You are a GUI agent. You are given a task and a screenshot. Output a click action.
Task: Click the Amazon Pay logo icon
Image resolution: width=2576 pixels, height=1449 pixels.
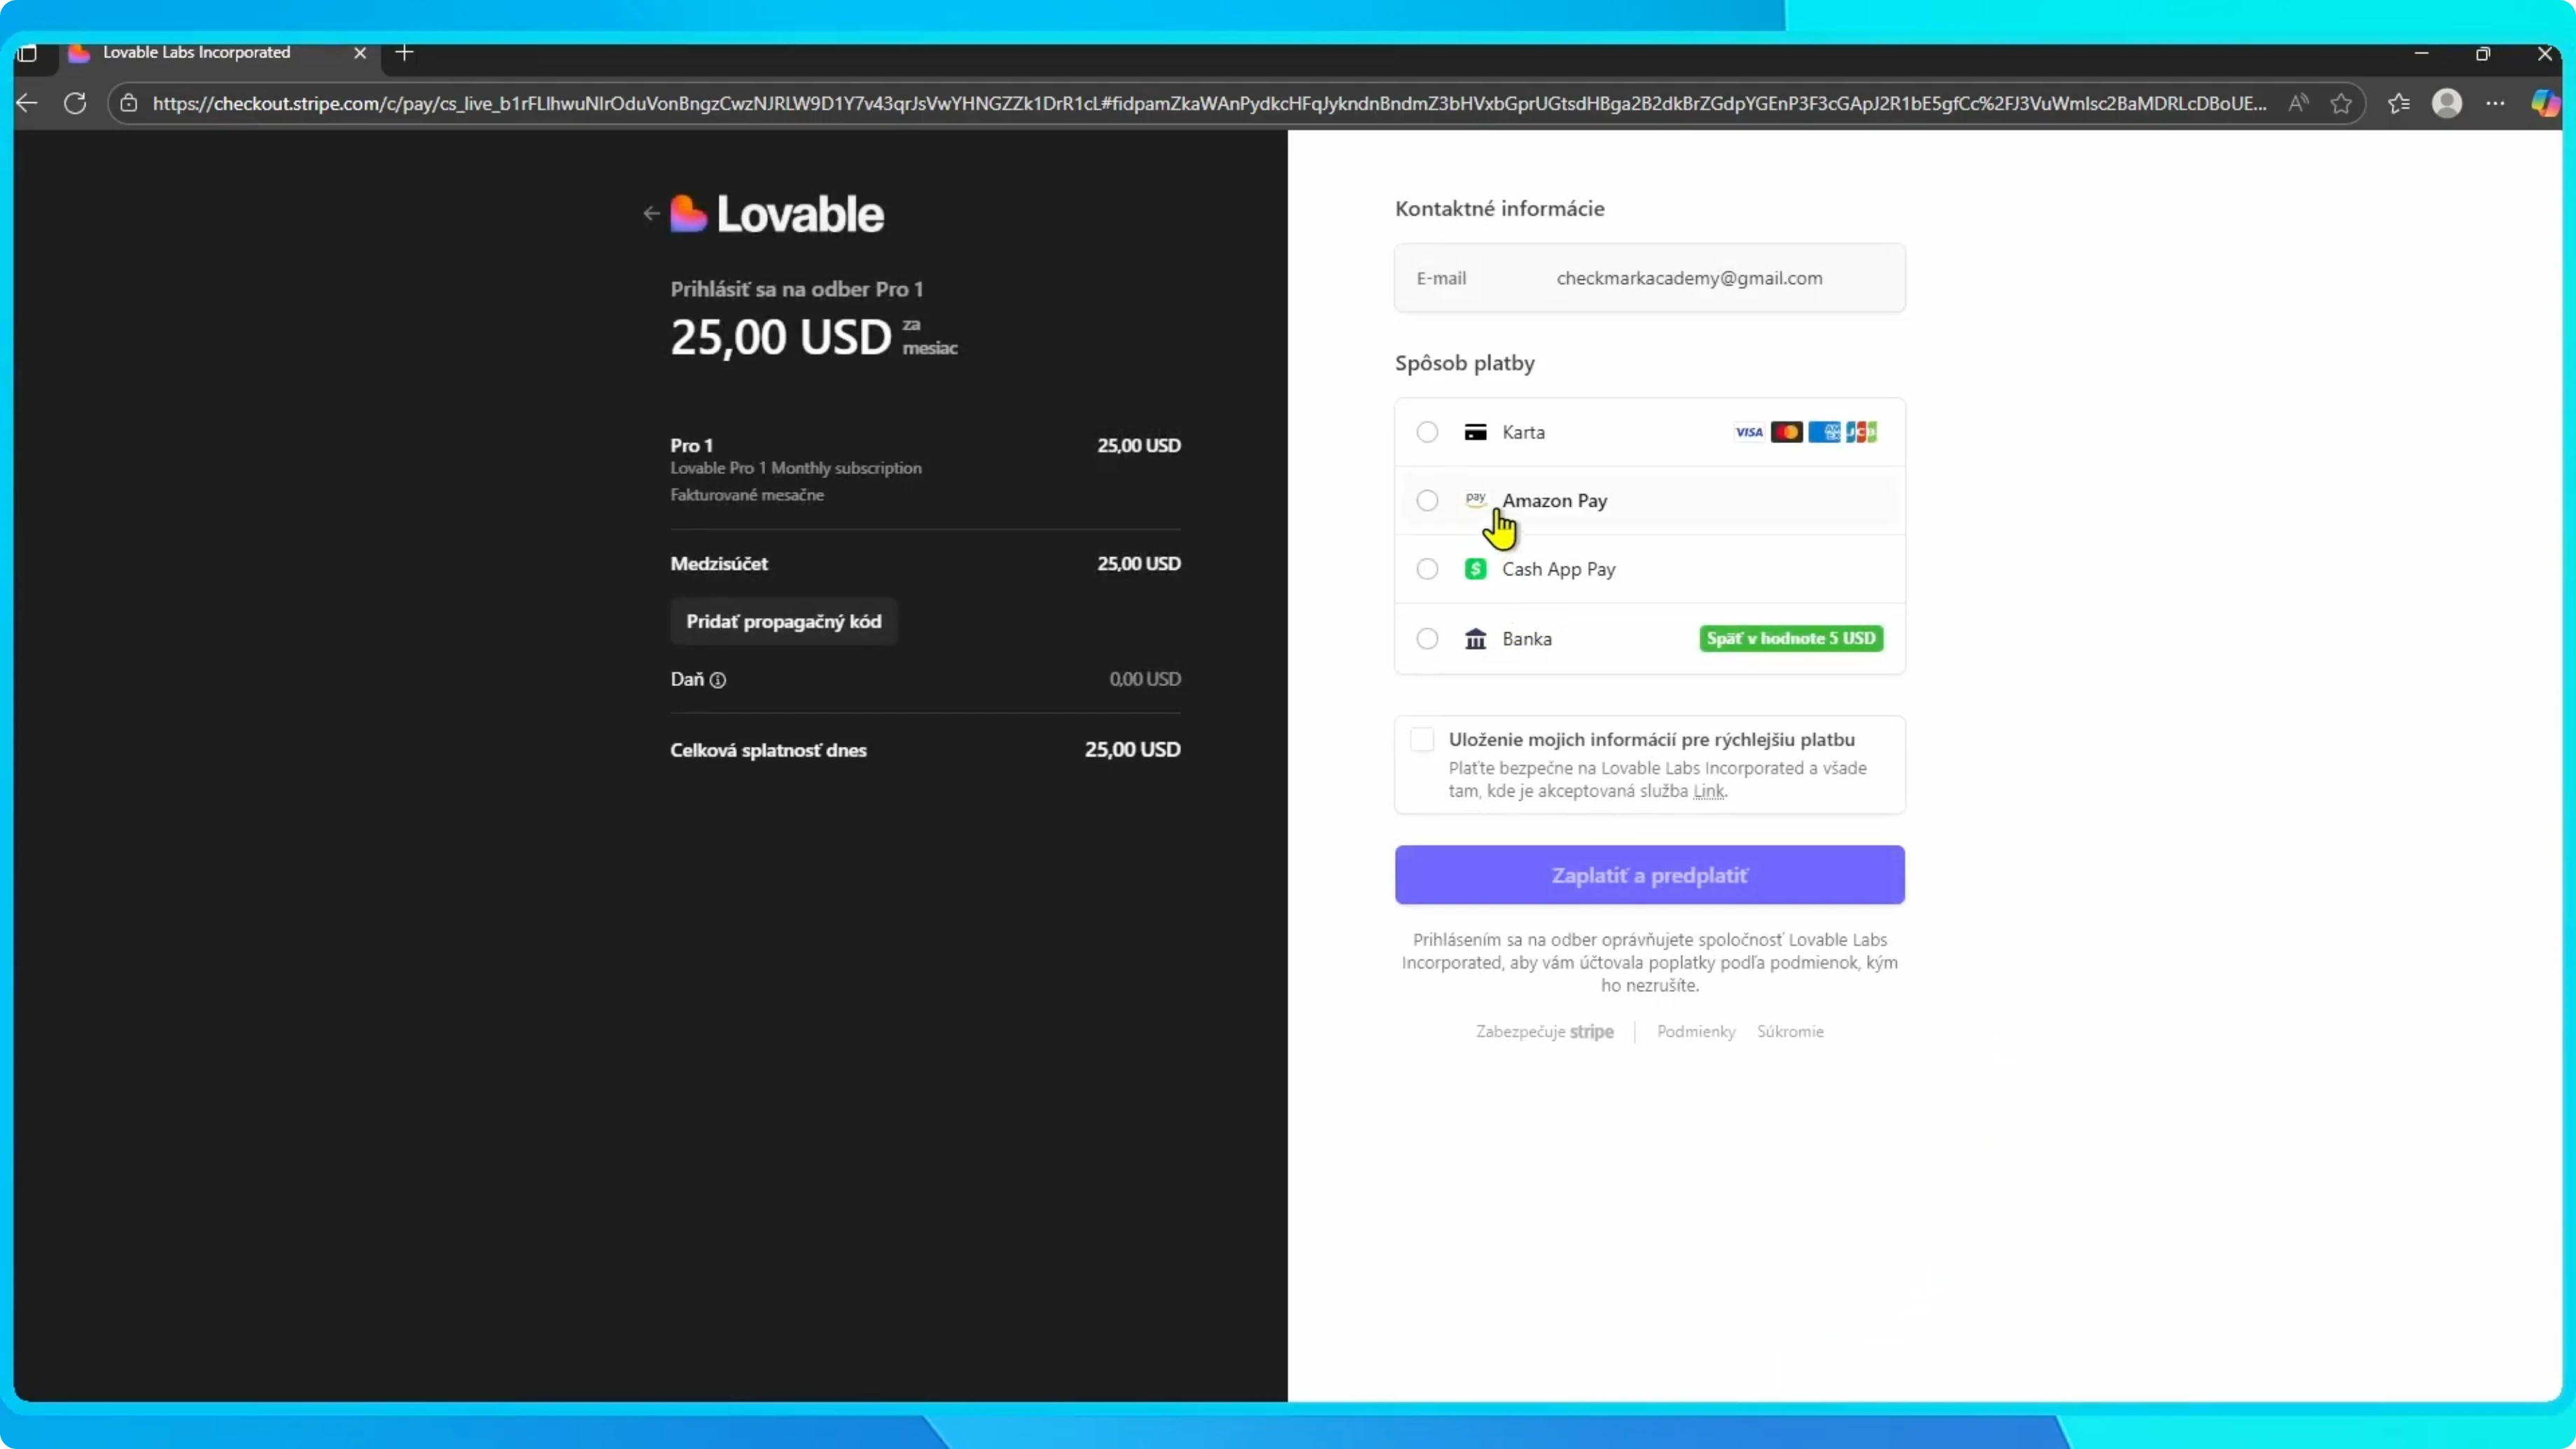pos(1475,499)
